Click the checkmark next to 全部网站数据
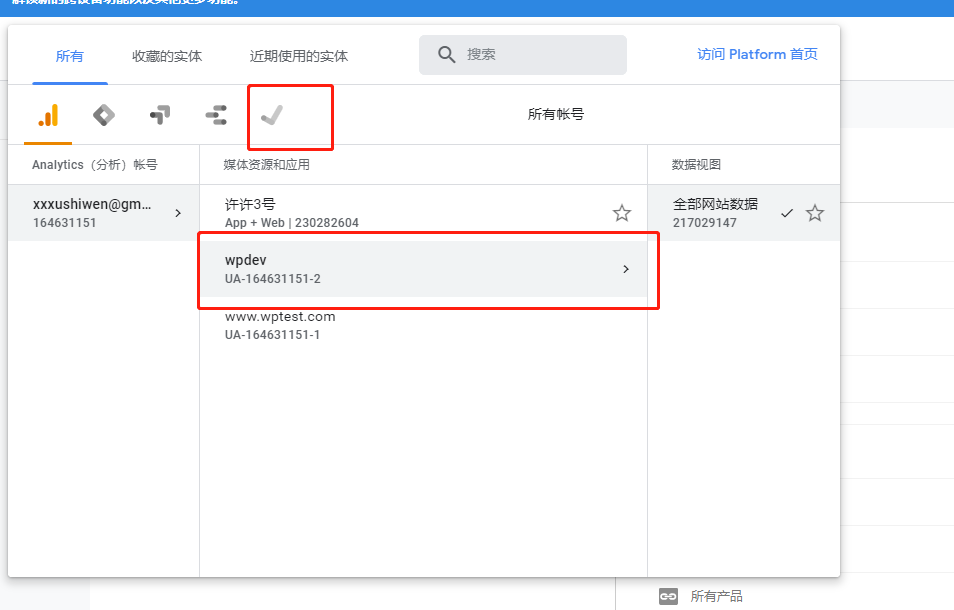954x610 pixels. [x=787, y=213]
